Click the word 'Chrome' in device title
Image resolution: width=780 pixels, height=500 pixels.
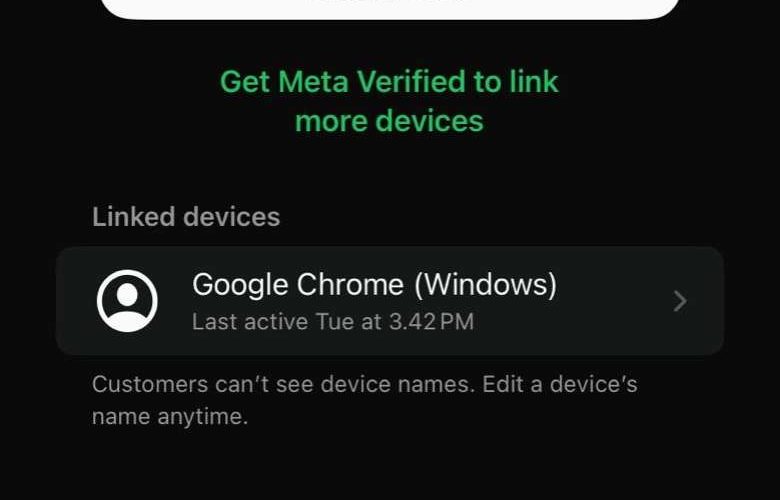tap(350, 285)
